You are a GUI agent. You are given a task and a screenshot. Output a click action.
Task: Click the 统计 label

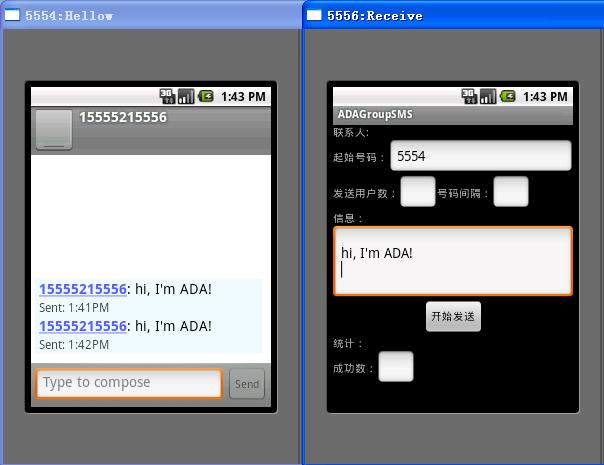[347, 343]
